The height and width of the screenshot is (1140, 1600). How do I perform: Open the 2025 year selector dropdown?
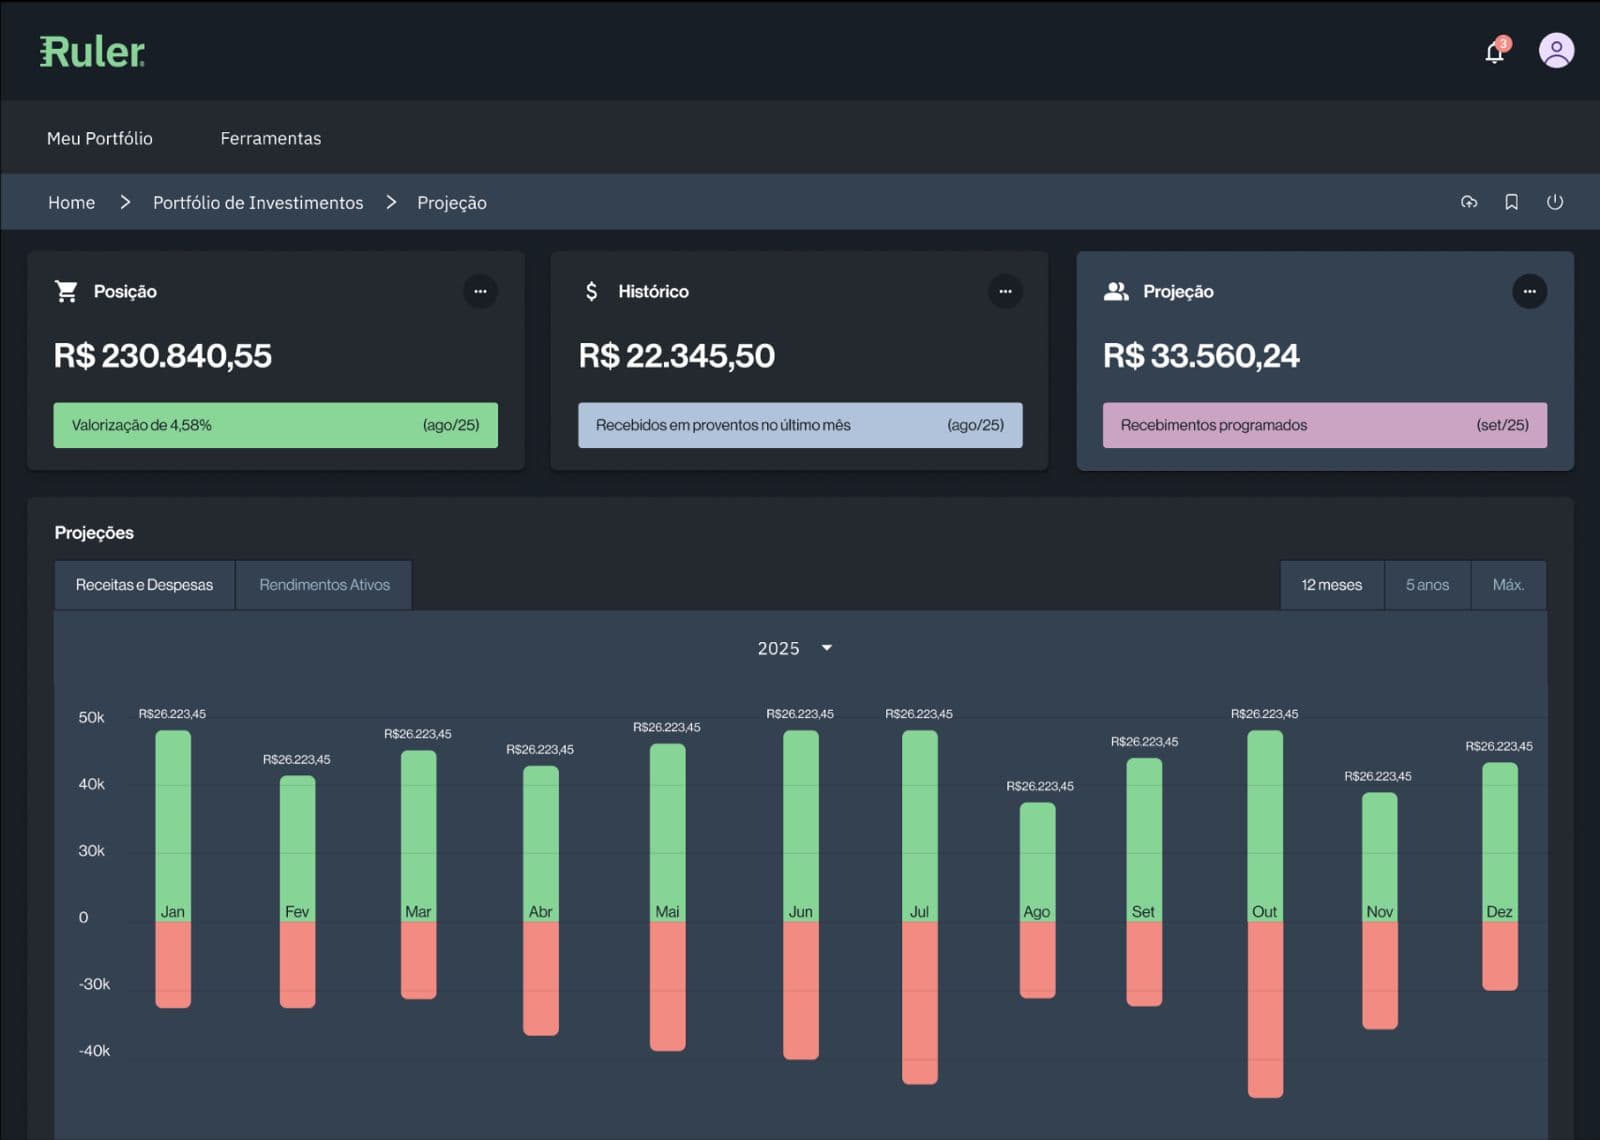(794, 648)
